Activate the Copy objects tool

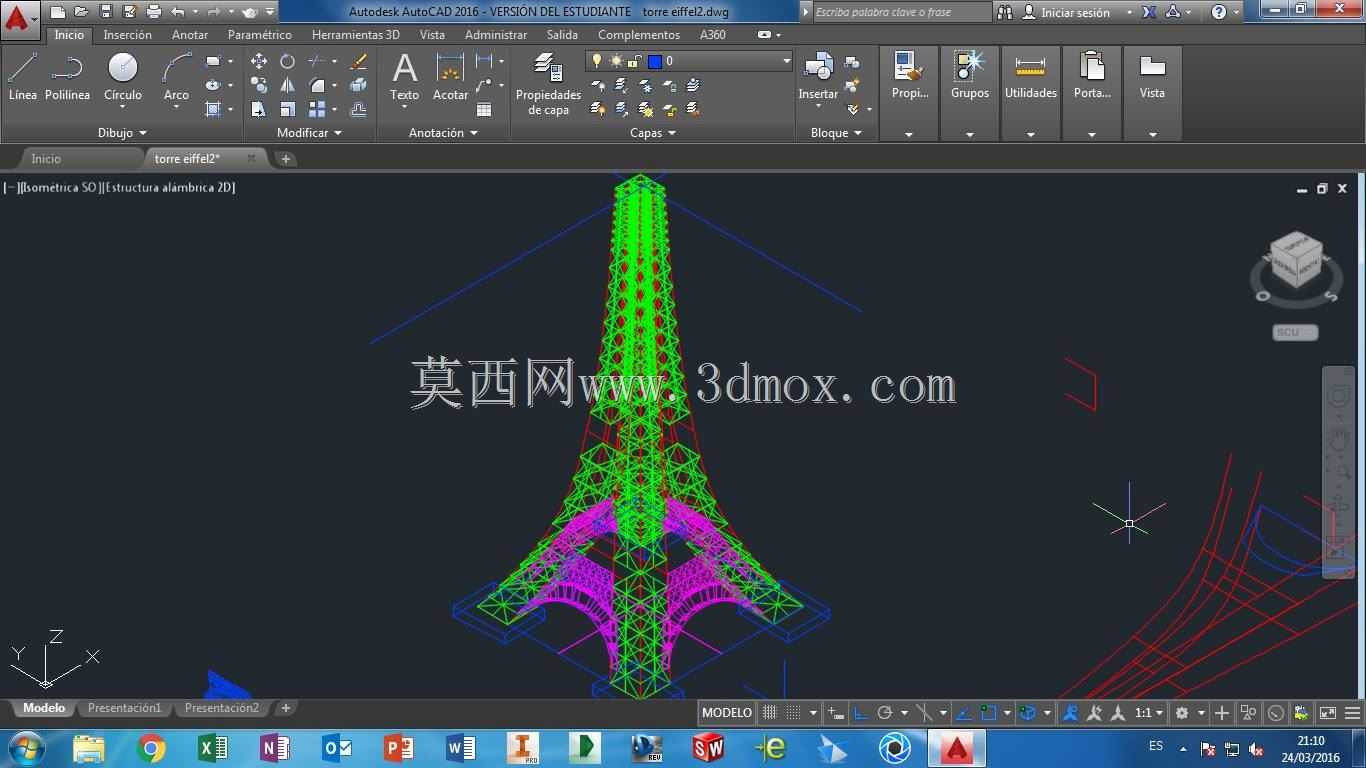pyautogui.click(x=259, y=85)
